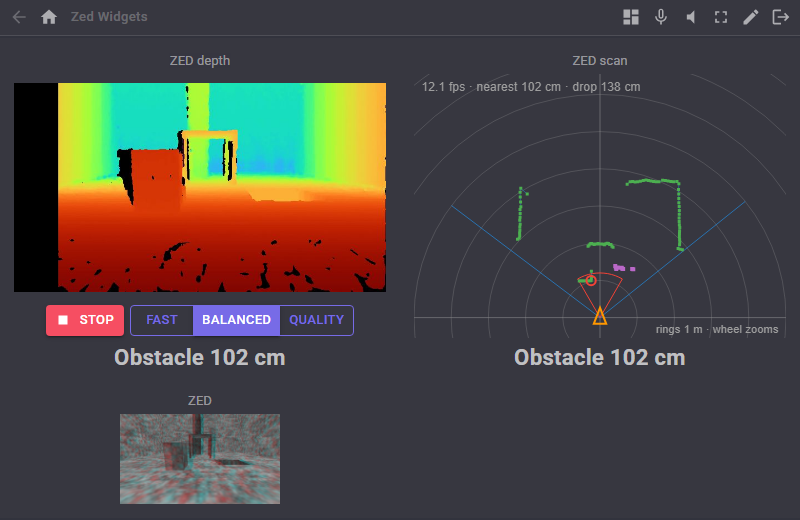
Task: Click the orange robot triangle marker
Action: 600,316
